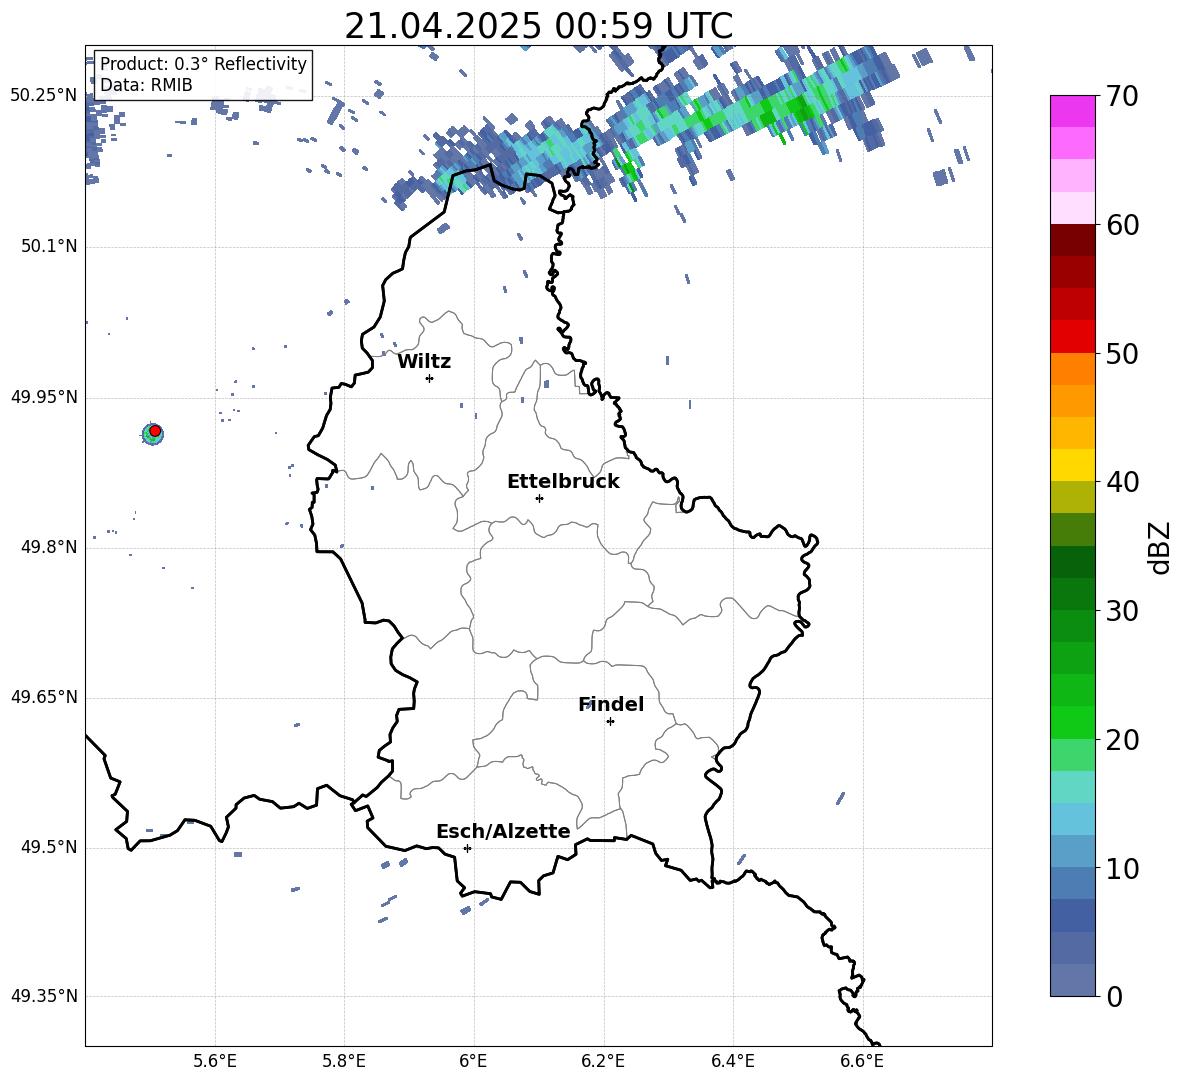Click the colorbar tick value 50
Viewport: 1184px width, 1081px height.
click(1122, 354)
